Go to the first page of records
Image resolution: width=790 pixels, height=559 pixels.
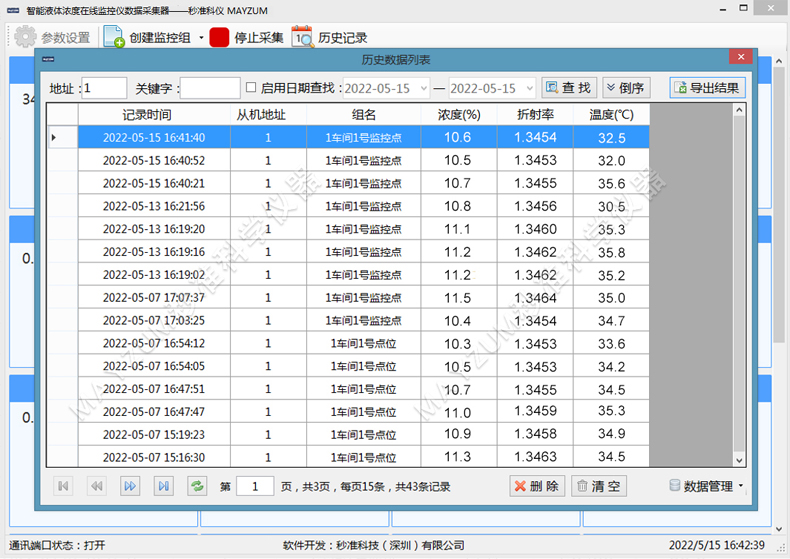(64, 486)
